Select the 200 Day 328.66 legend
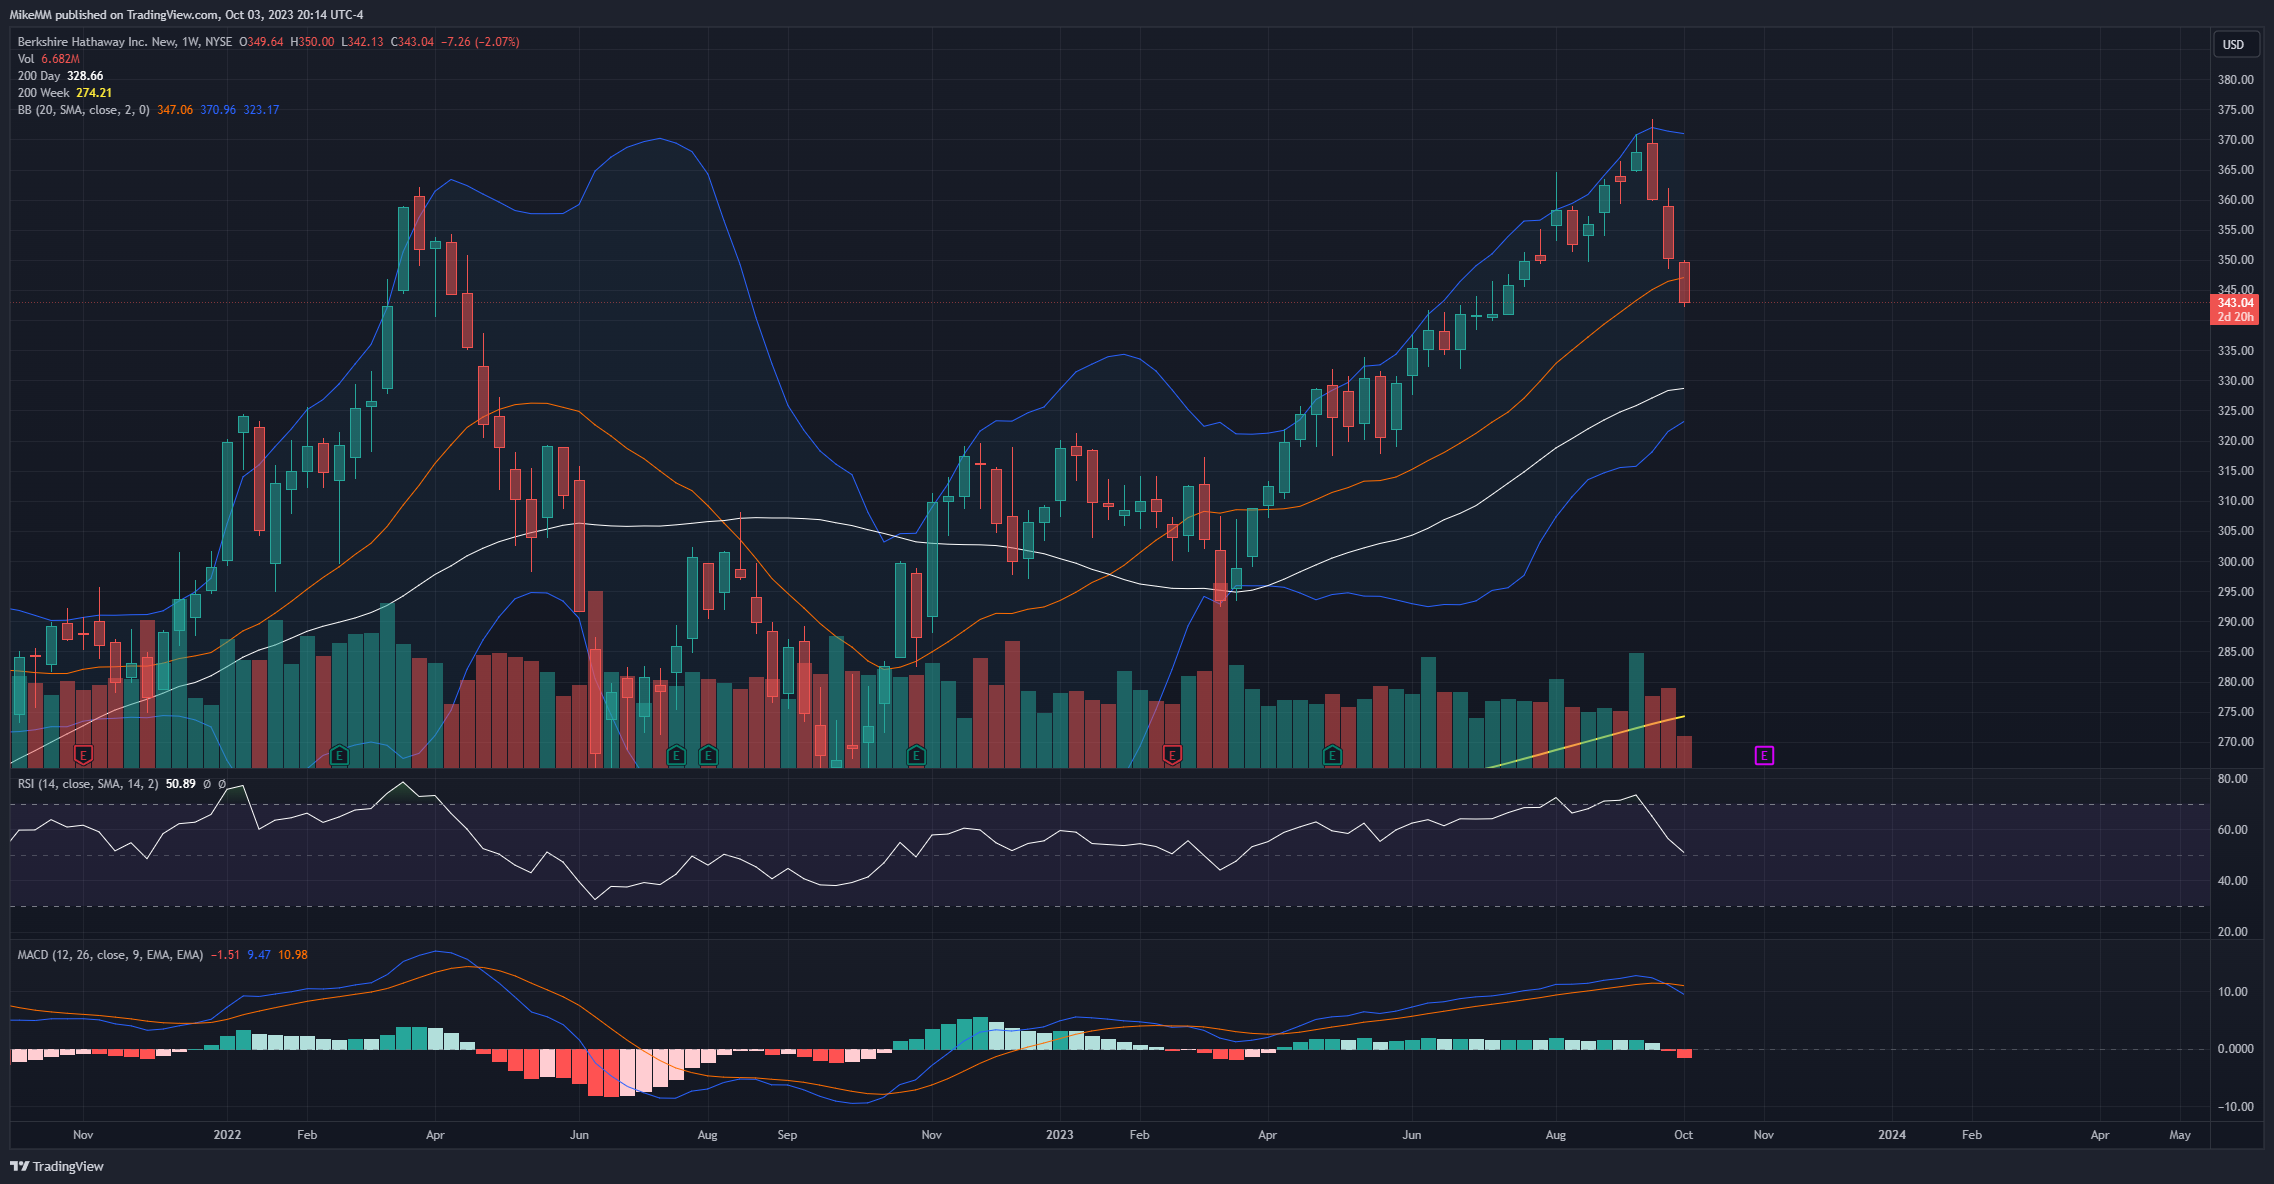 60,76
